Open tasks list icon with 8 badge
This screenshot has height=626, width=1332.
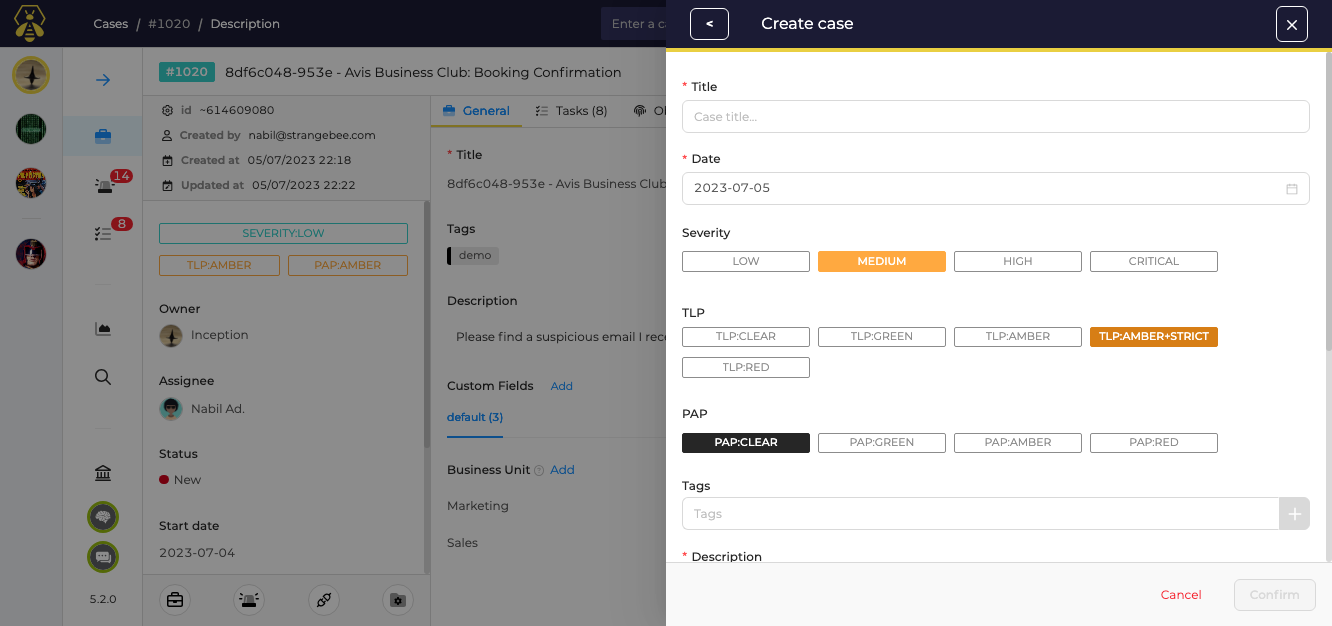point(103,233)
